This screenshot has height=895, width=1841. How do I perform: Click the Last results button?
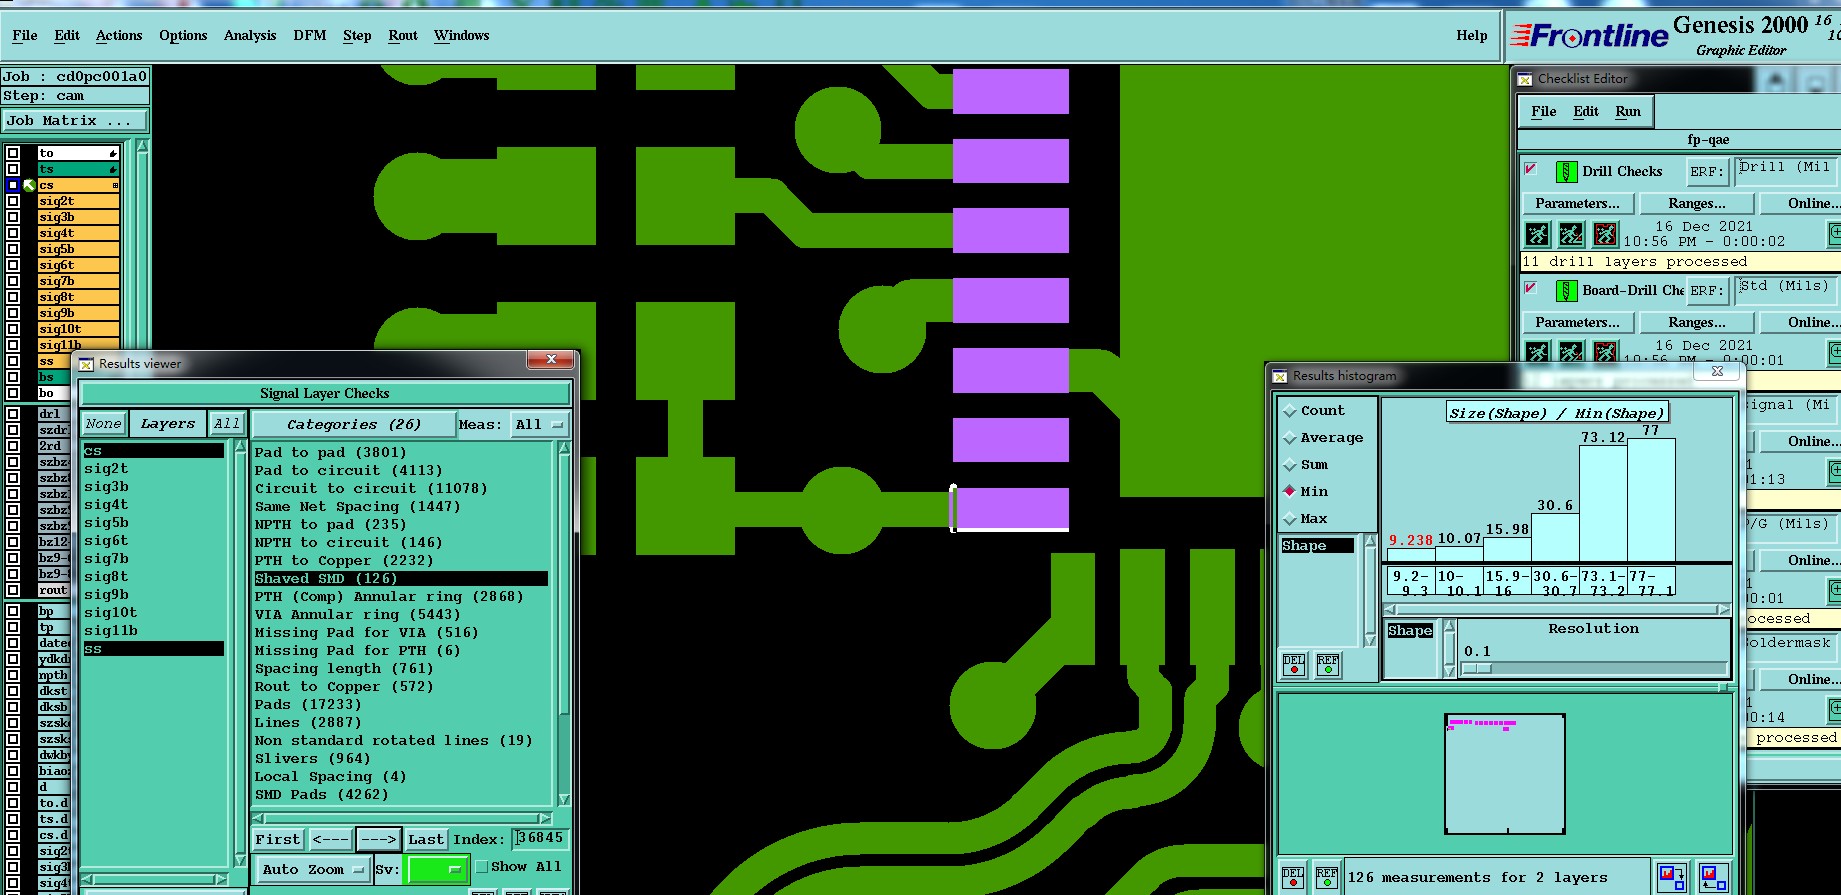[426, 840]
